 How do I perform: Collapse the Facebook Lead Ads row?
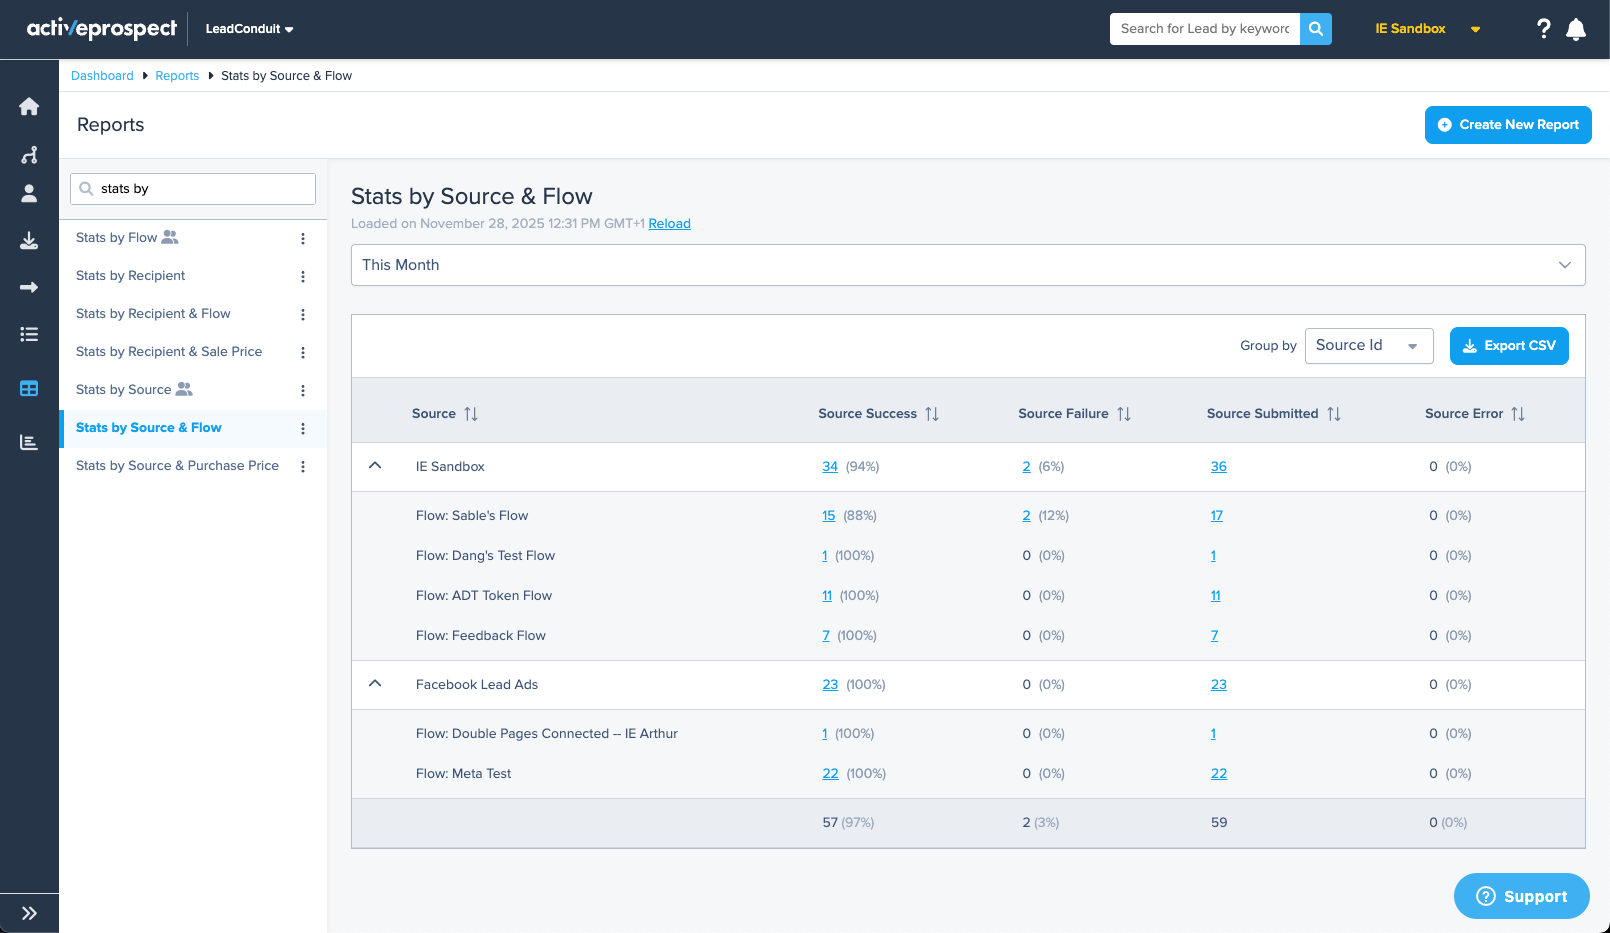point(375,684)
